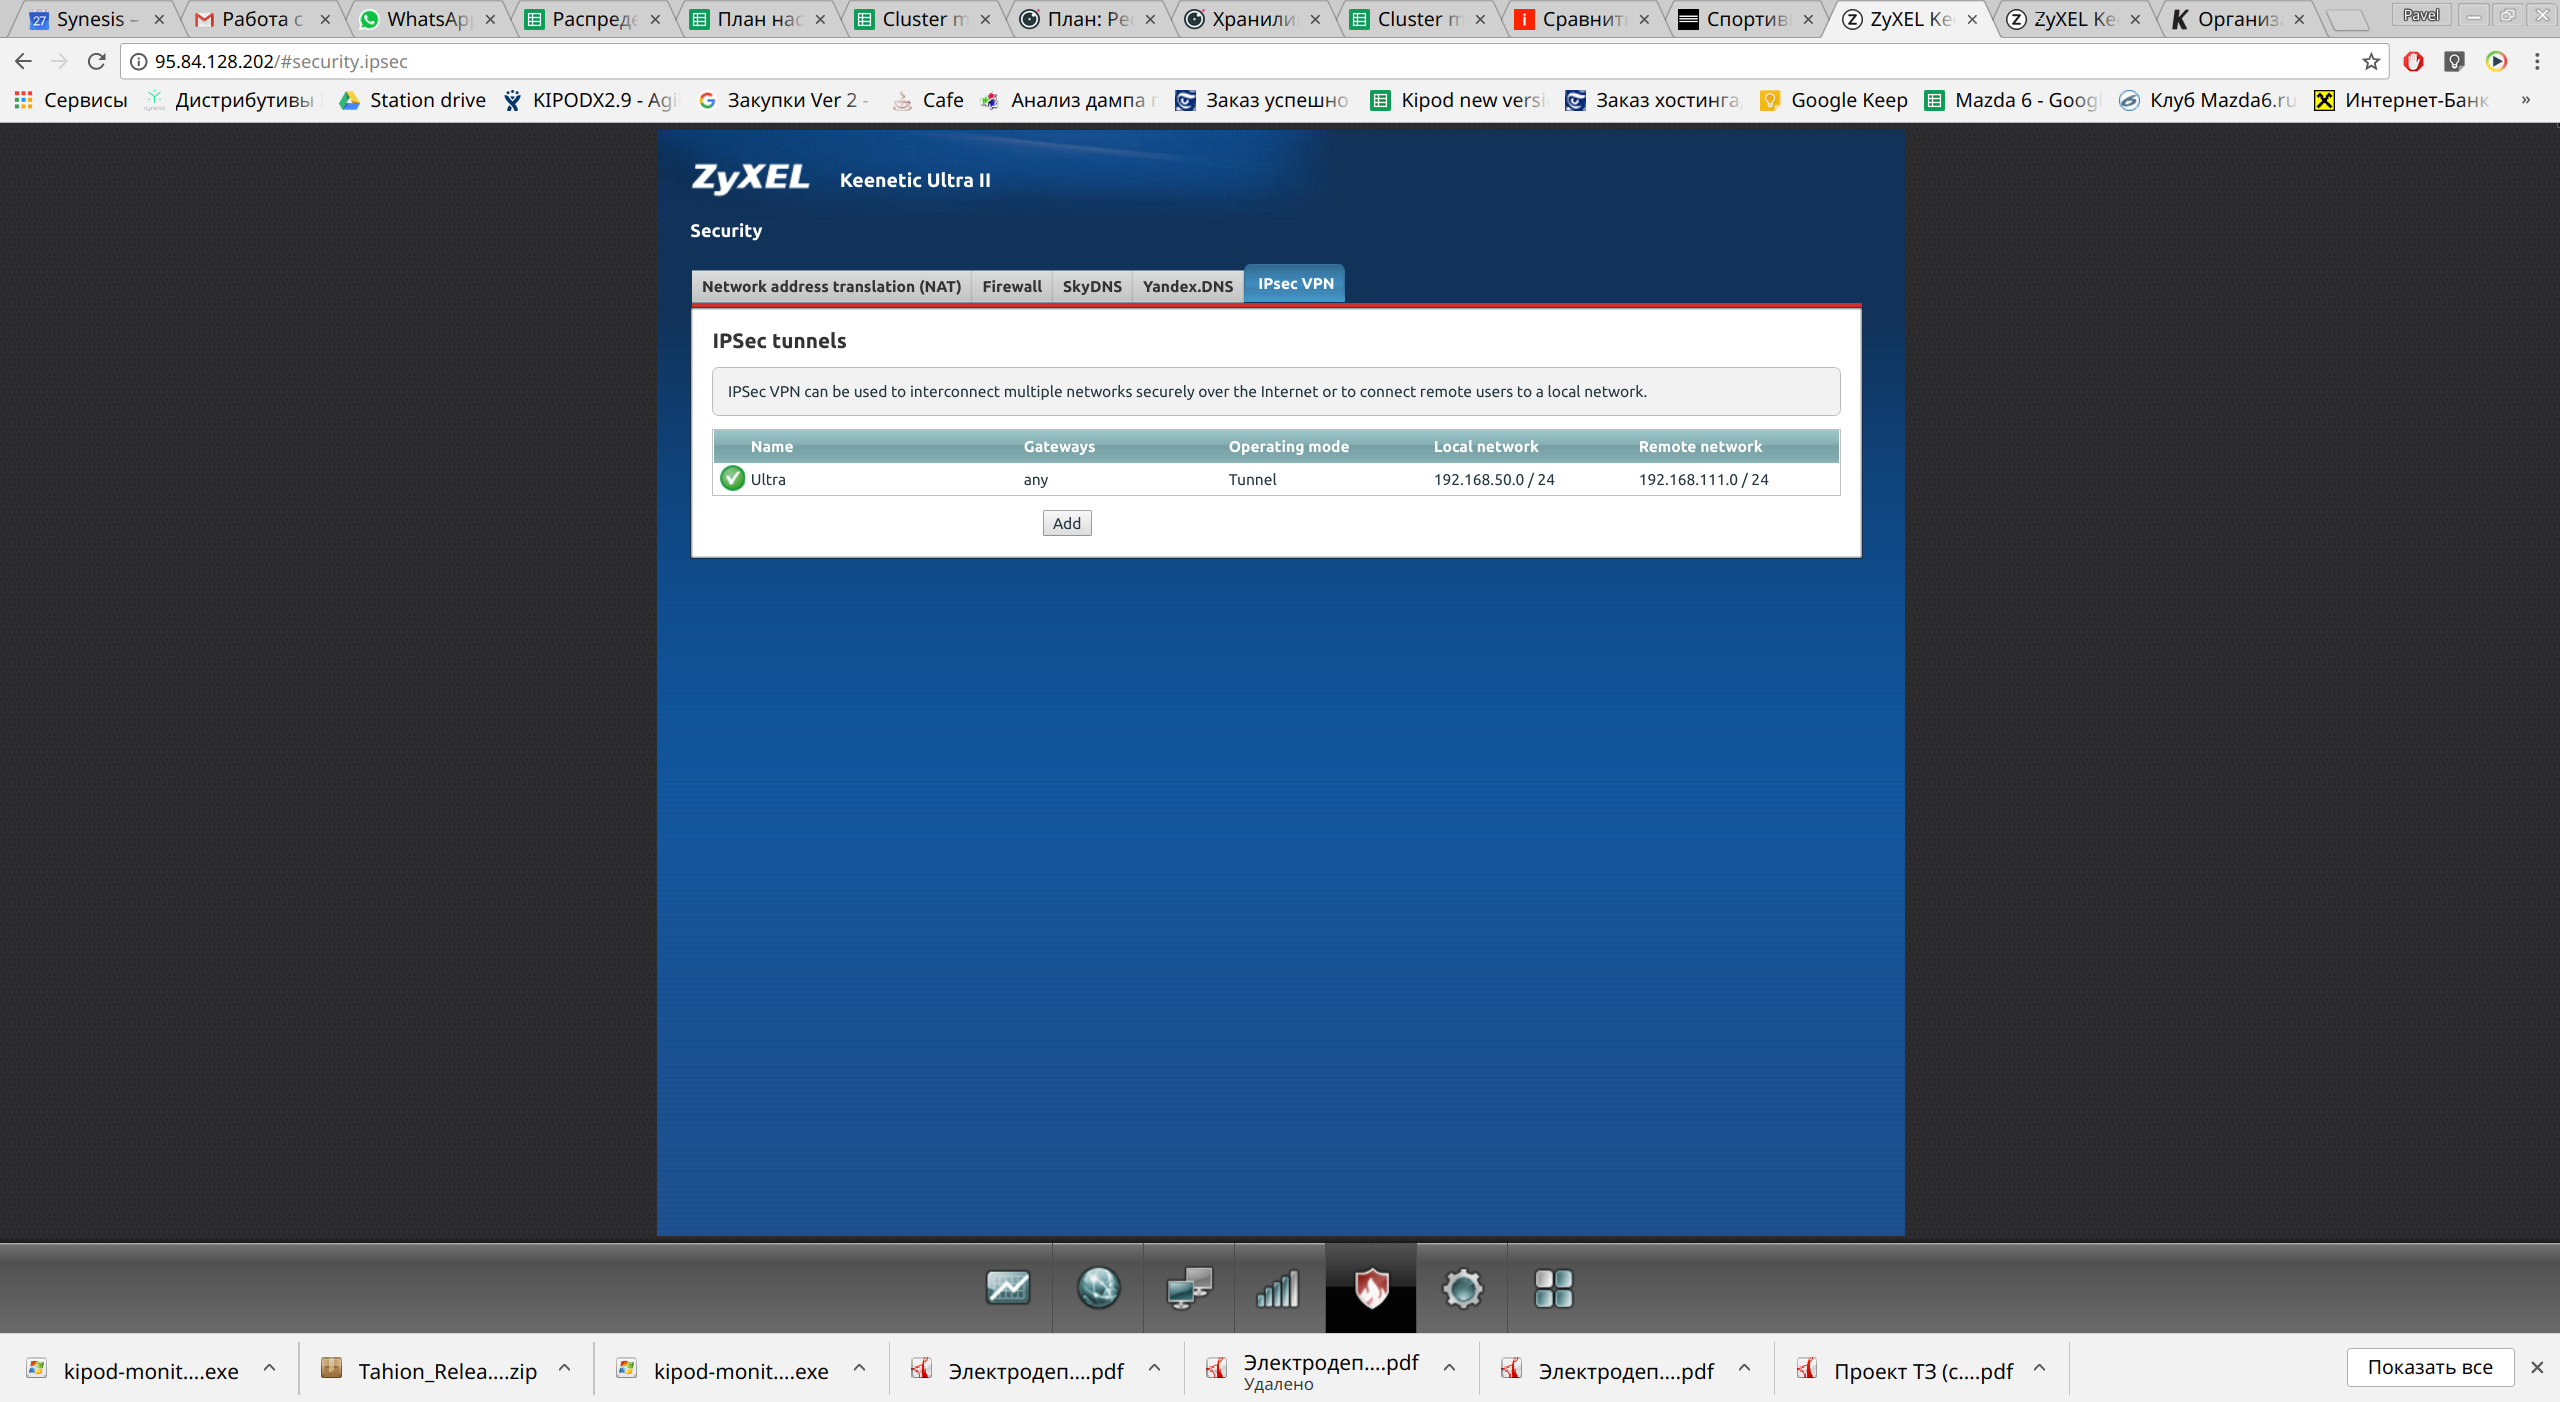Screen dimensions: 2560x1402
Task: Open the Wi-Fi signal bars dock icon
Action: pos(1278,1288)
